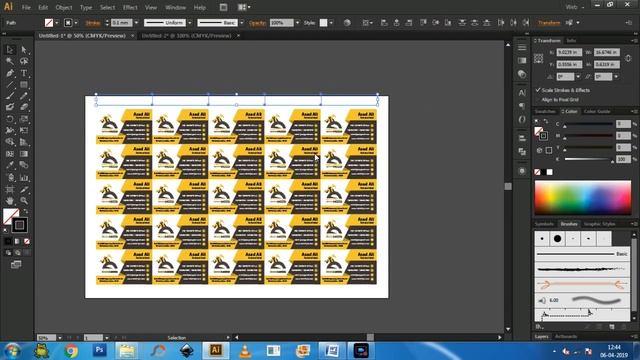
Task: Open the File menu
Action: (x=26, y=7)
